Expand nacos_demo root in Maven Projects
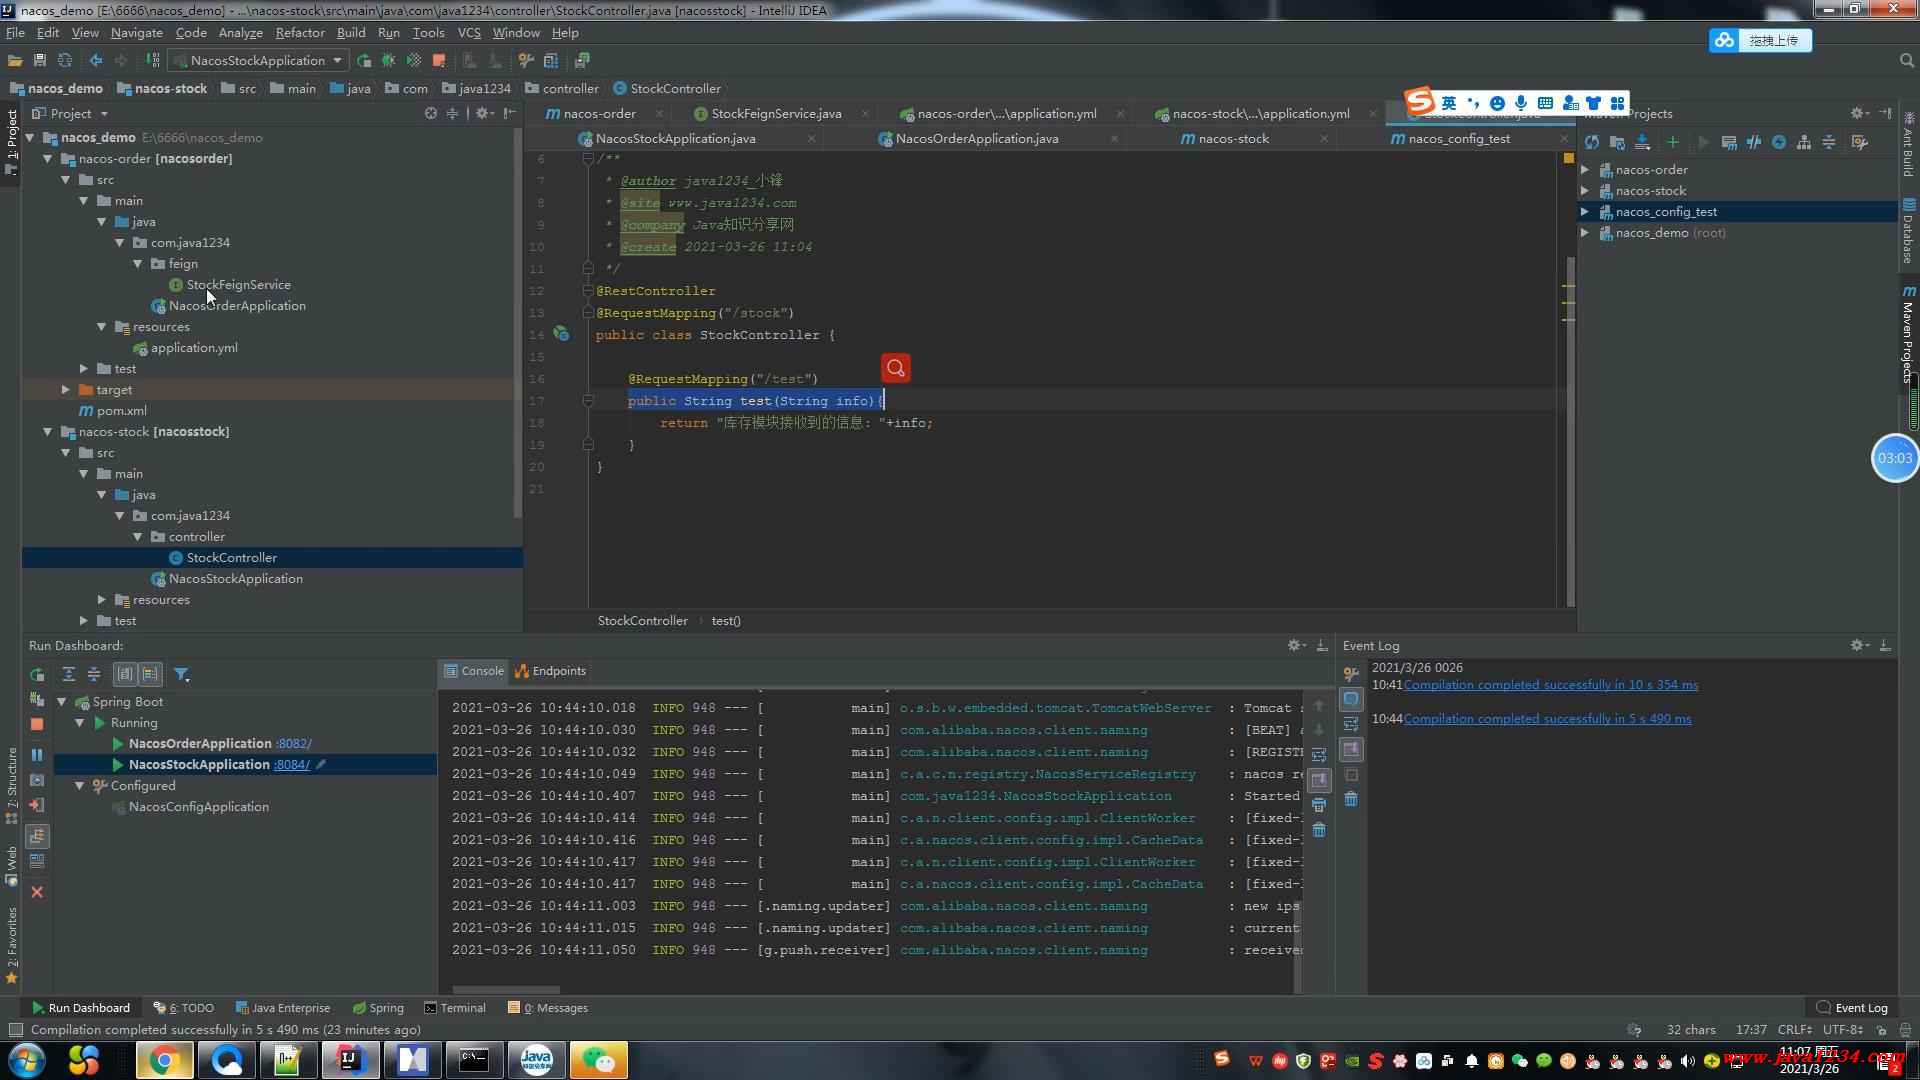 pyautogui.click(x=1585, y=233)
